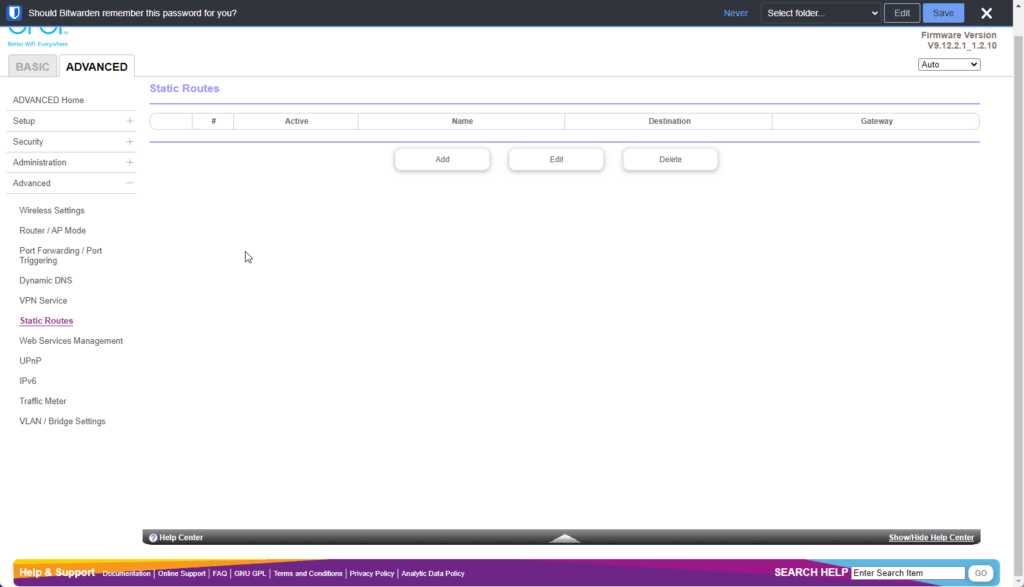Save password in Bitwarden
This screenshot has height=587, width=1024.
[943, 13]
